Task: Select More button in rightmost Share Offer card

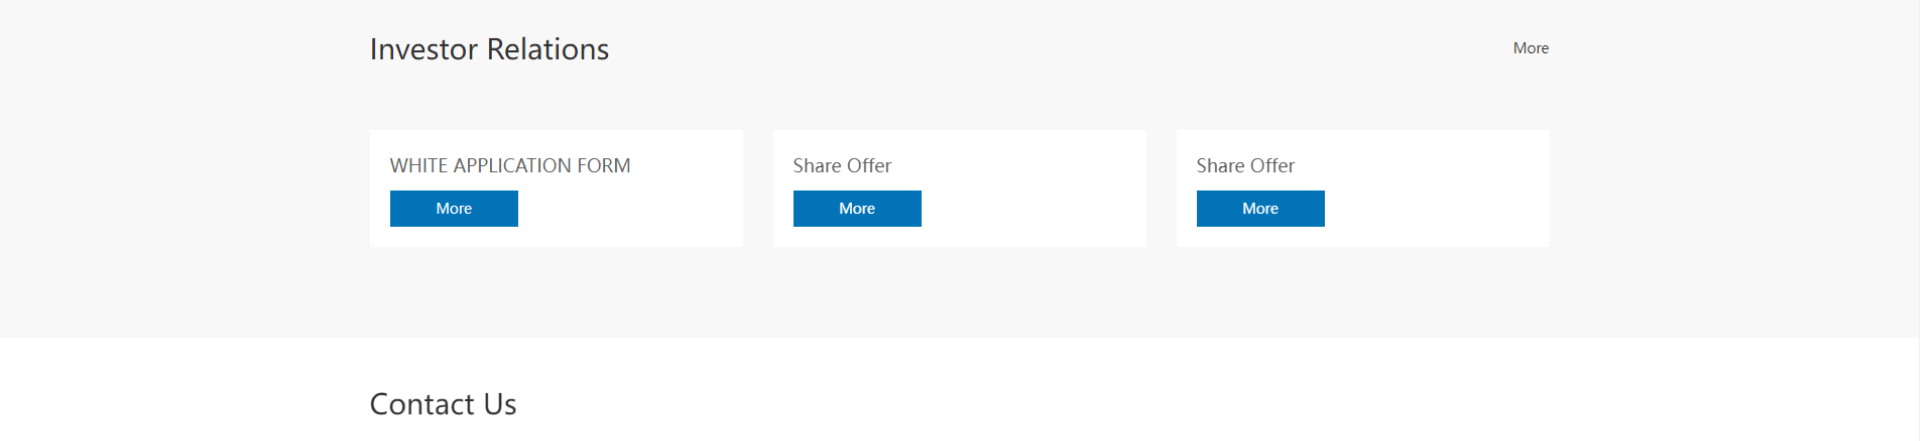Action: click(1260, 208)
